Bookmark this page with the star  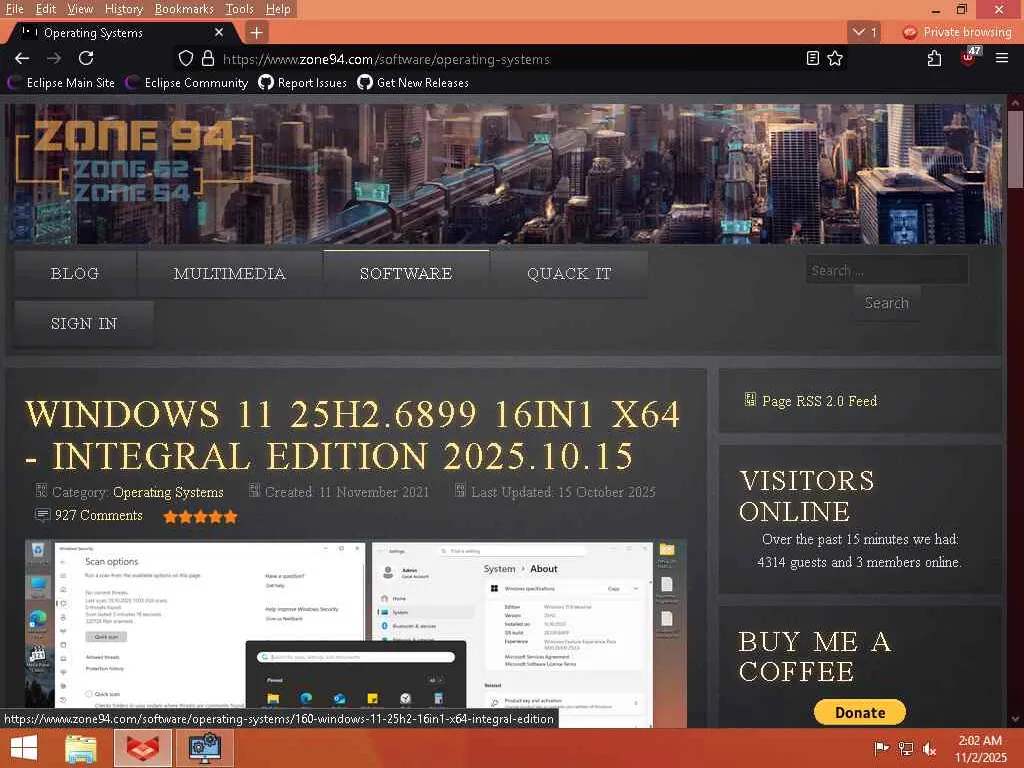tap(835, 59)
